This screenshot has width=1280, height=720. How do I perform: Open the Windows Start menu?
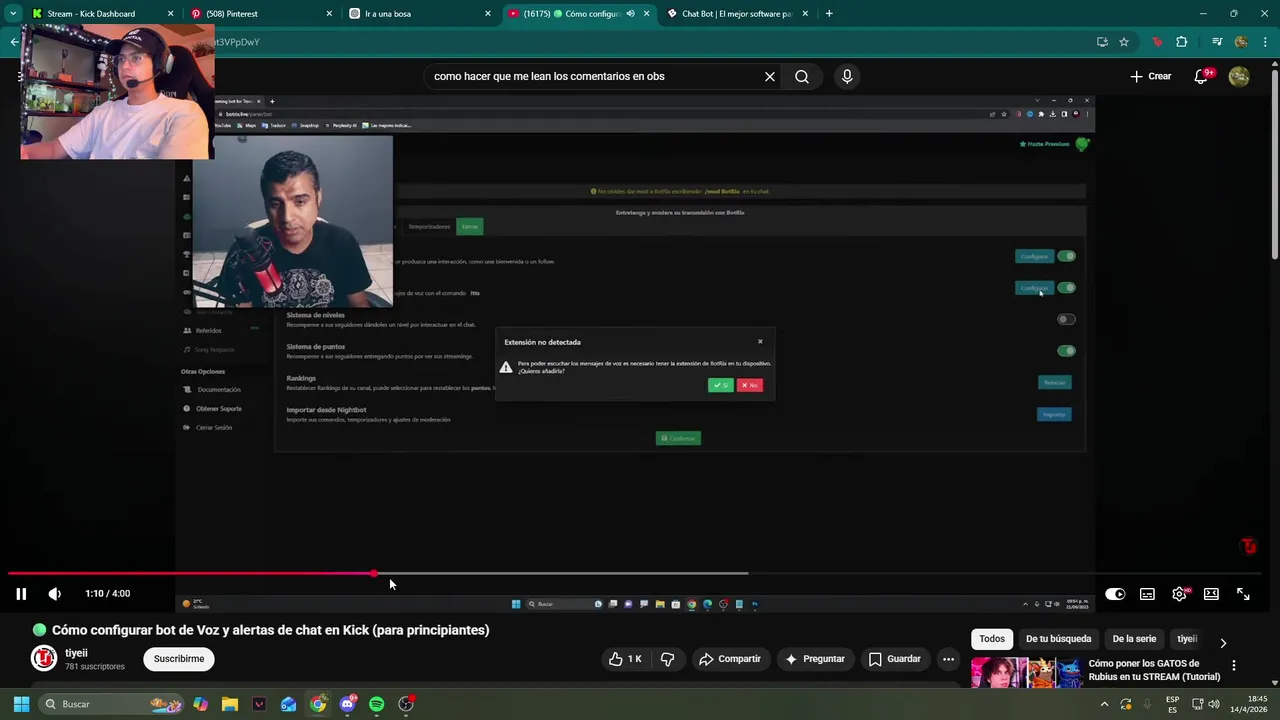pos(21,704)
